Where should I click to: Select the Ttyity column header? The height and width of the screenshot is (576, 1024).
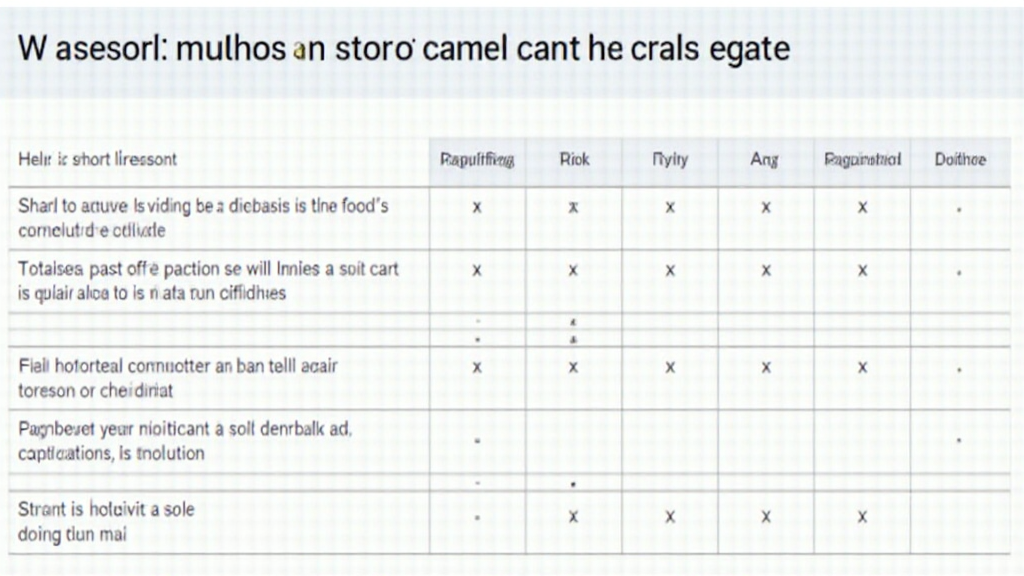click(670, 160)
